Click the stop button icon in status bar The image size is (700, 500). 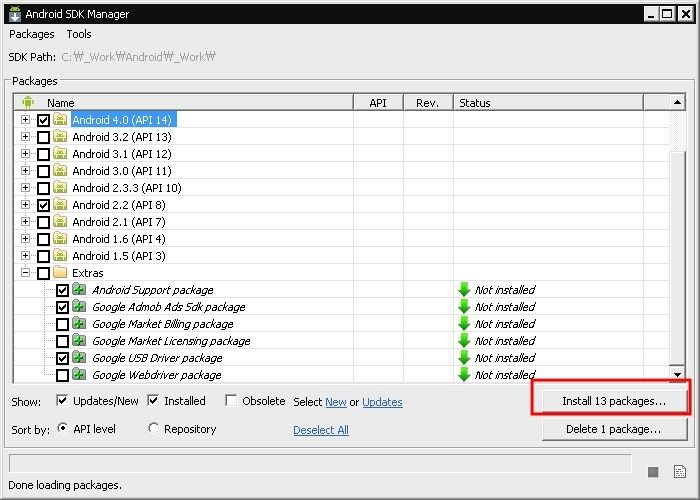[x=653, y=472]
